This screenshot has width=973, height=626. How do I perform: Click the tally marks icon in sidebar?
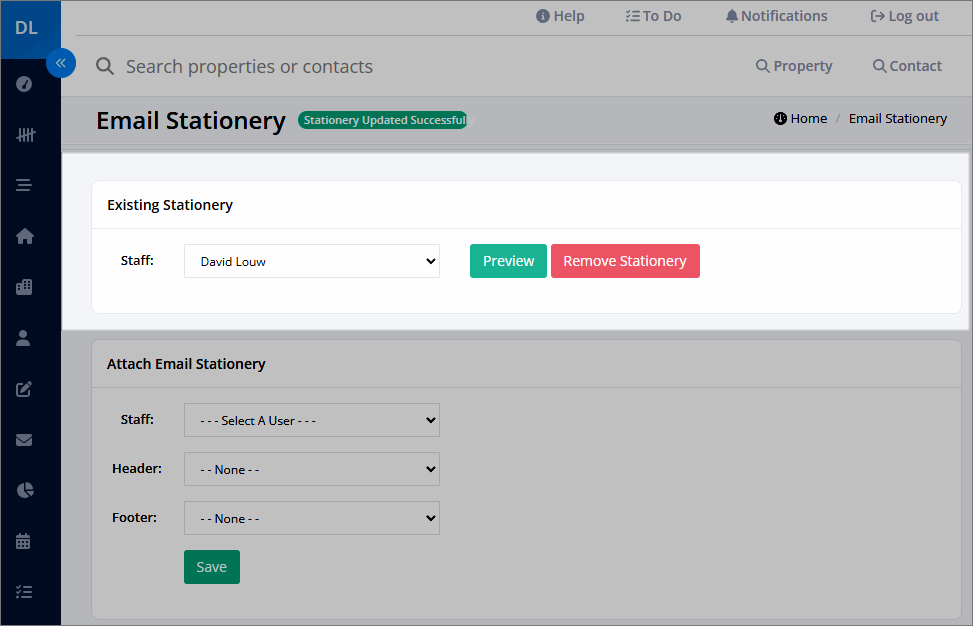pyautogui.click(x=25, y=135)
